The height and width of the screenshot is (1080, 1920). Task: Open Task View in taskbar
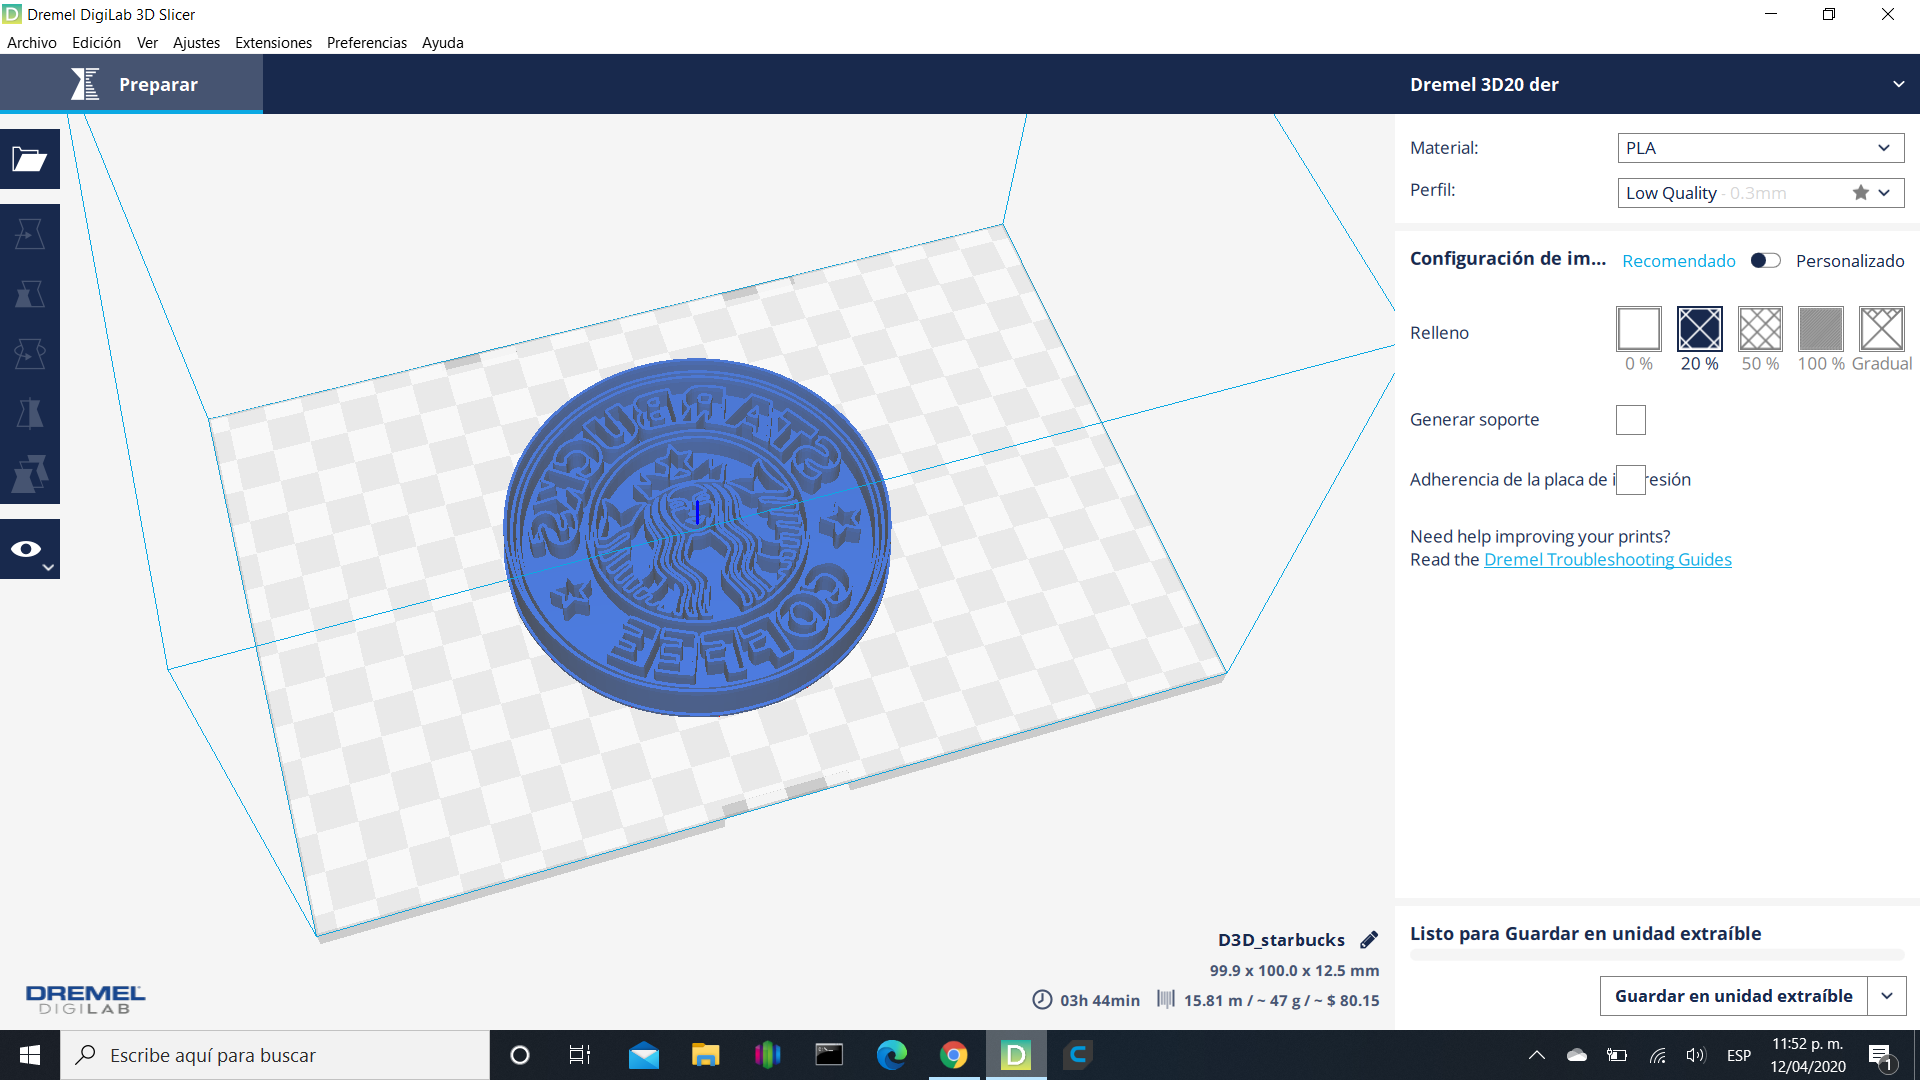[x=580, y=1055]
